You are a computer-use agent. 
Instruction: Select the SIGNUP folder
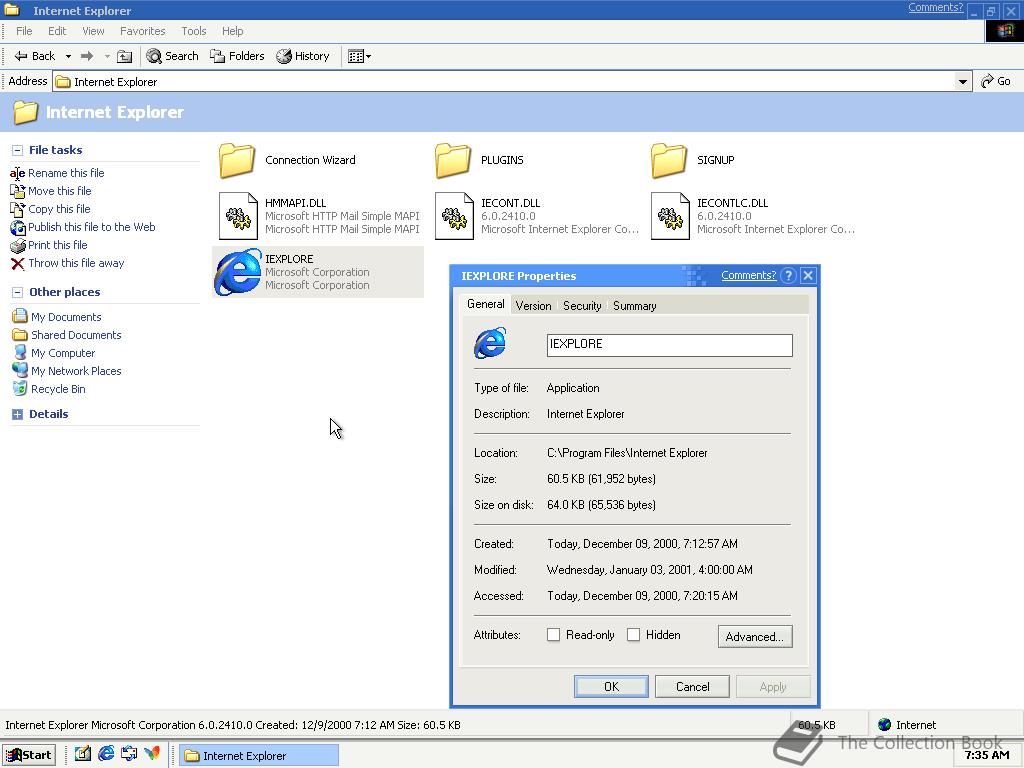(x=693, y=160)
